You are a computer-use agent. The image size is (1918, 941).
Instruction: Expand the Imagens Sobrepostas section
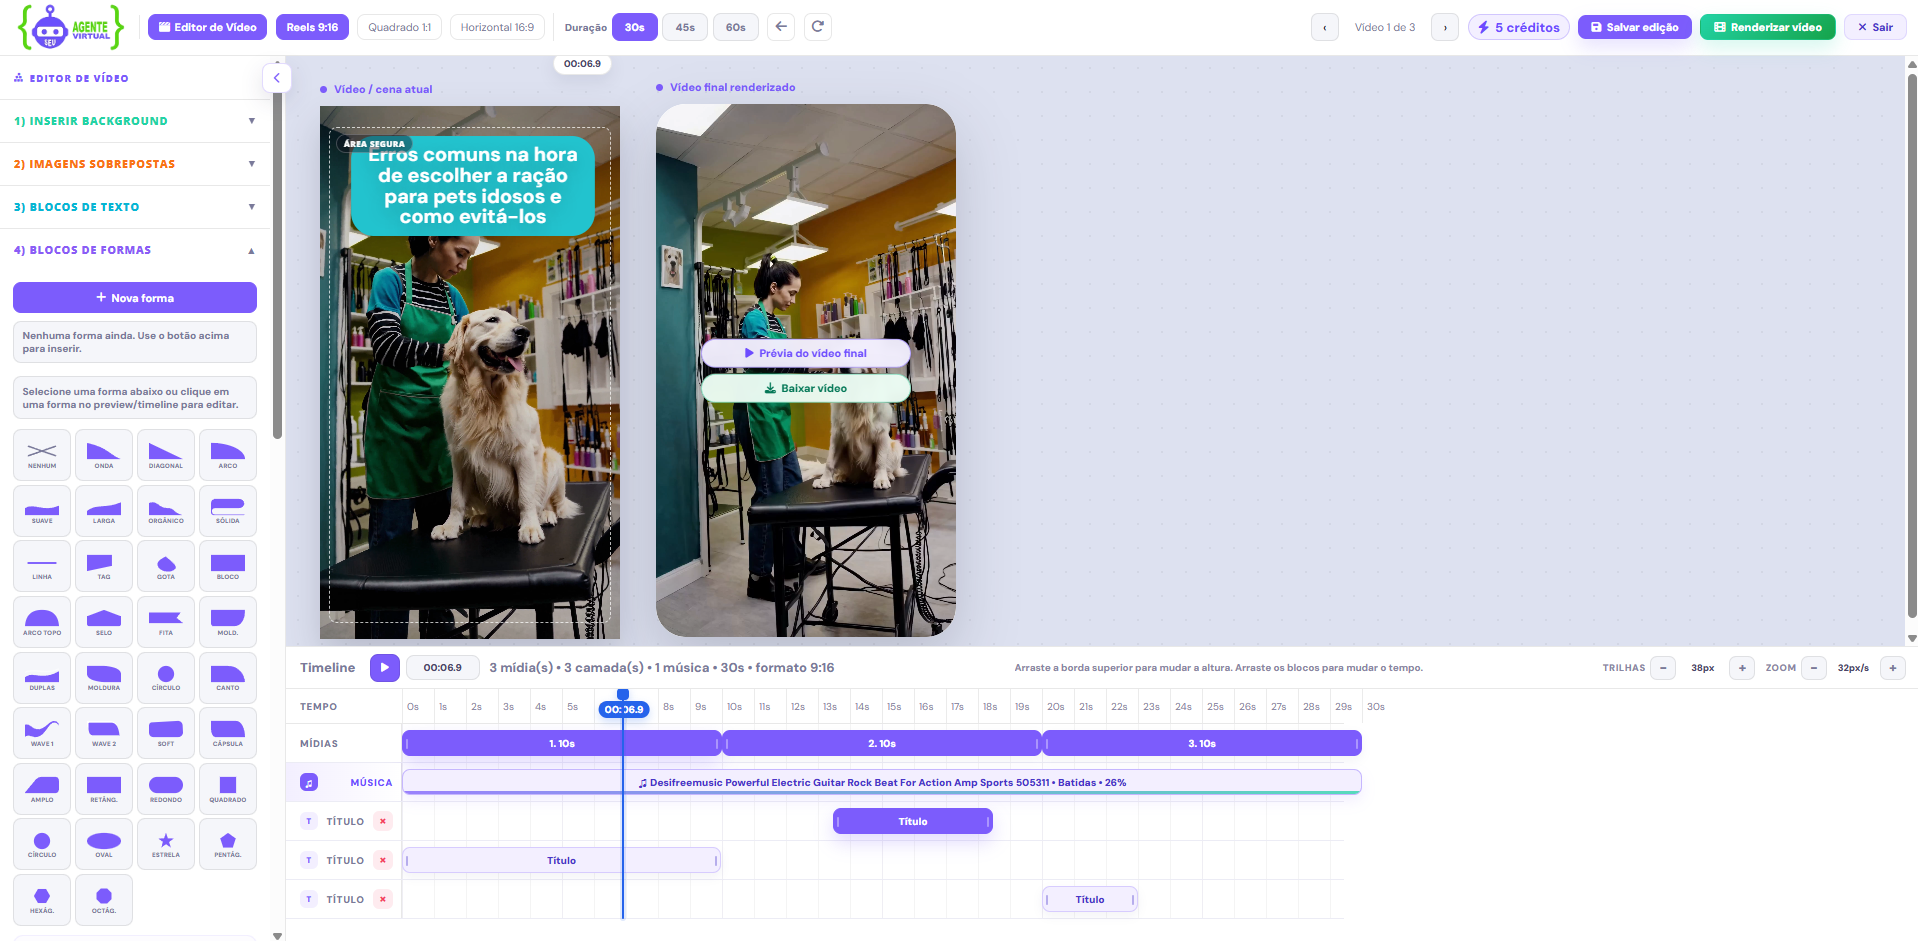[x=135, y=164]
